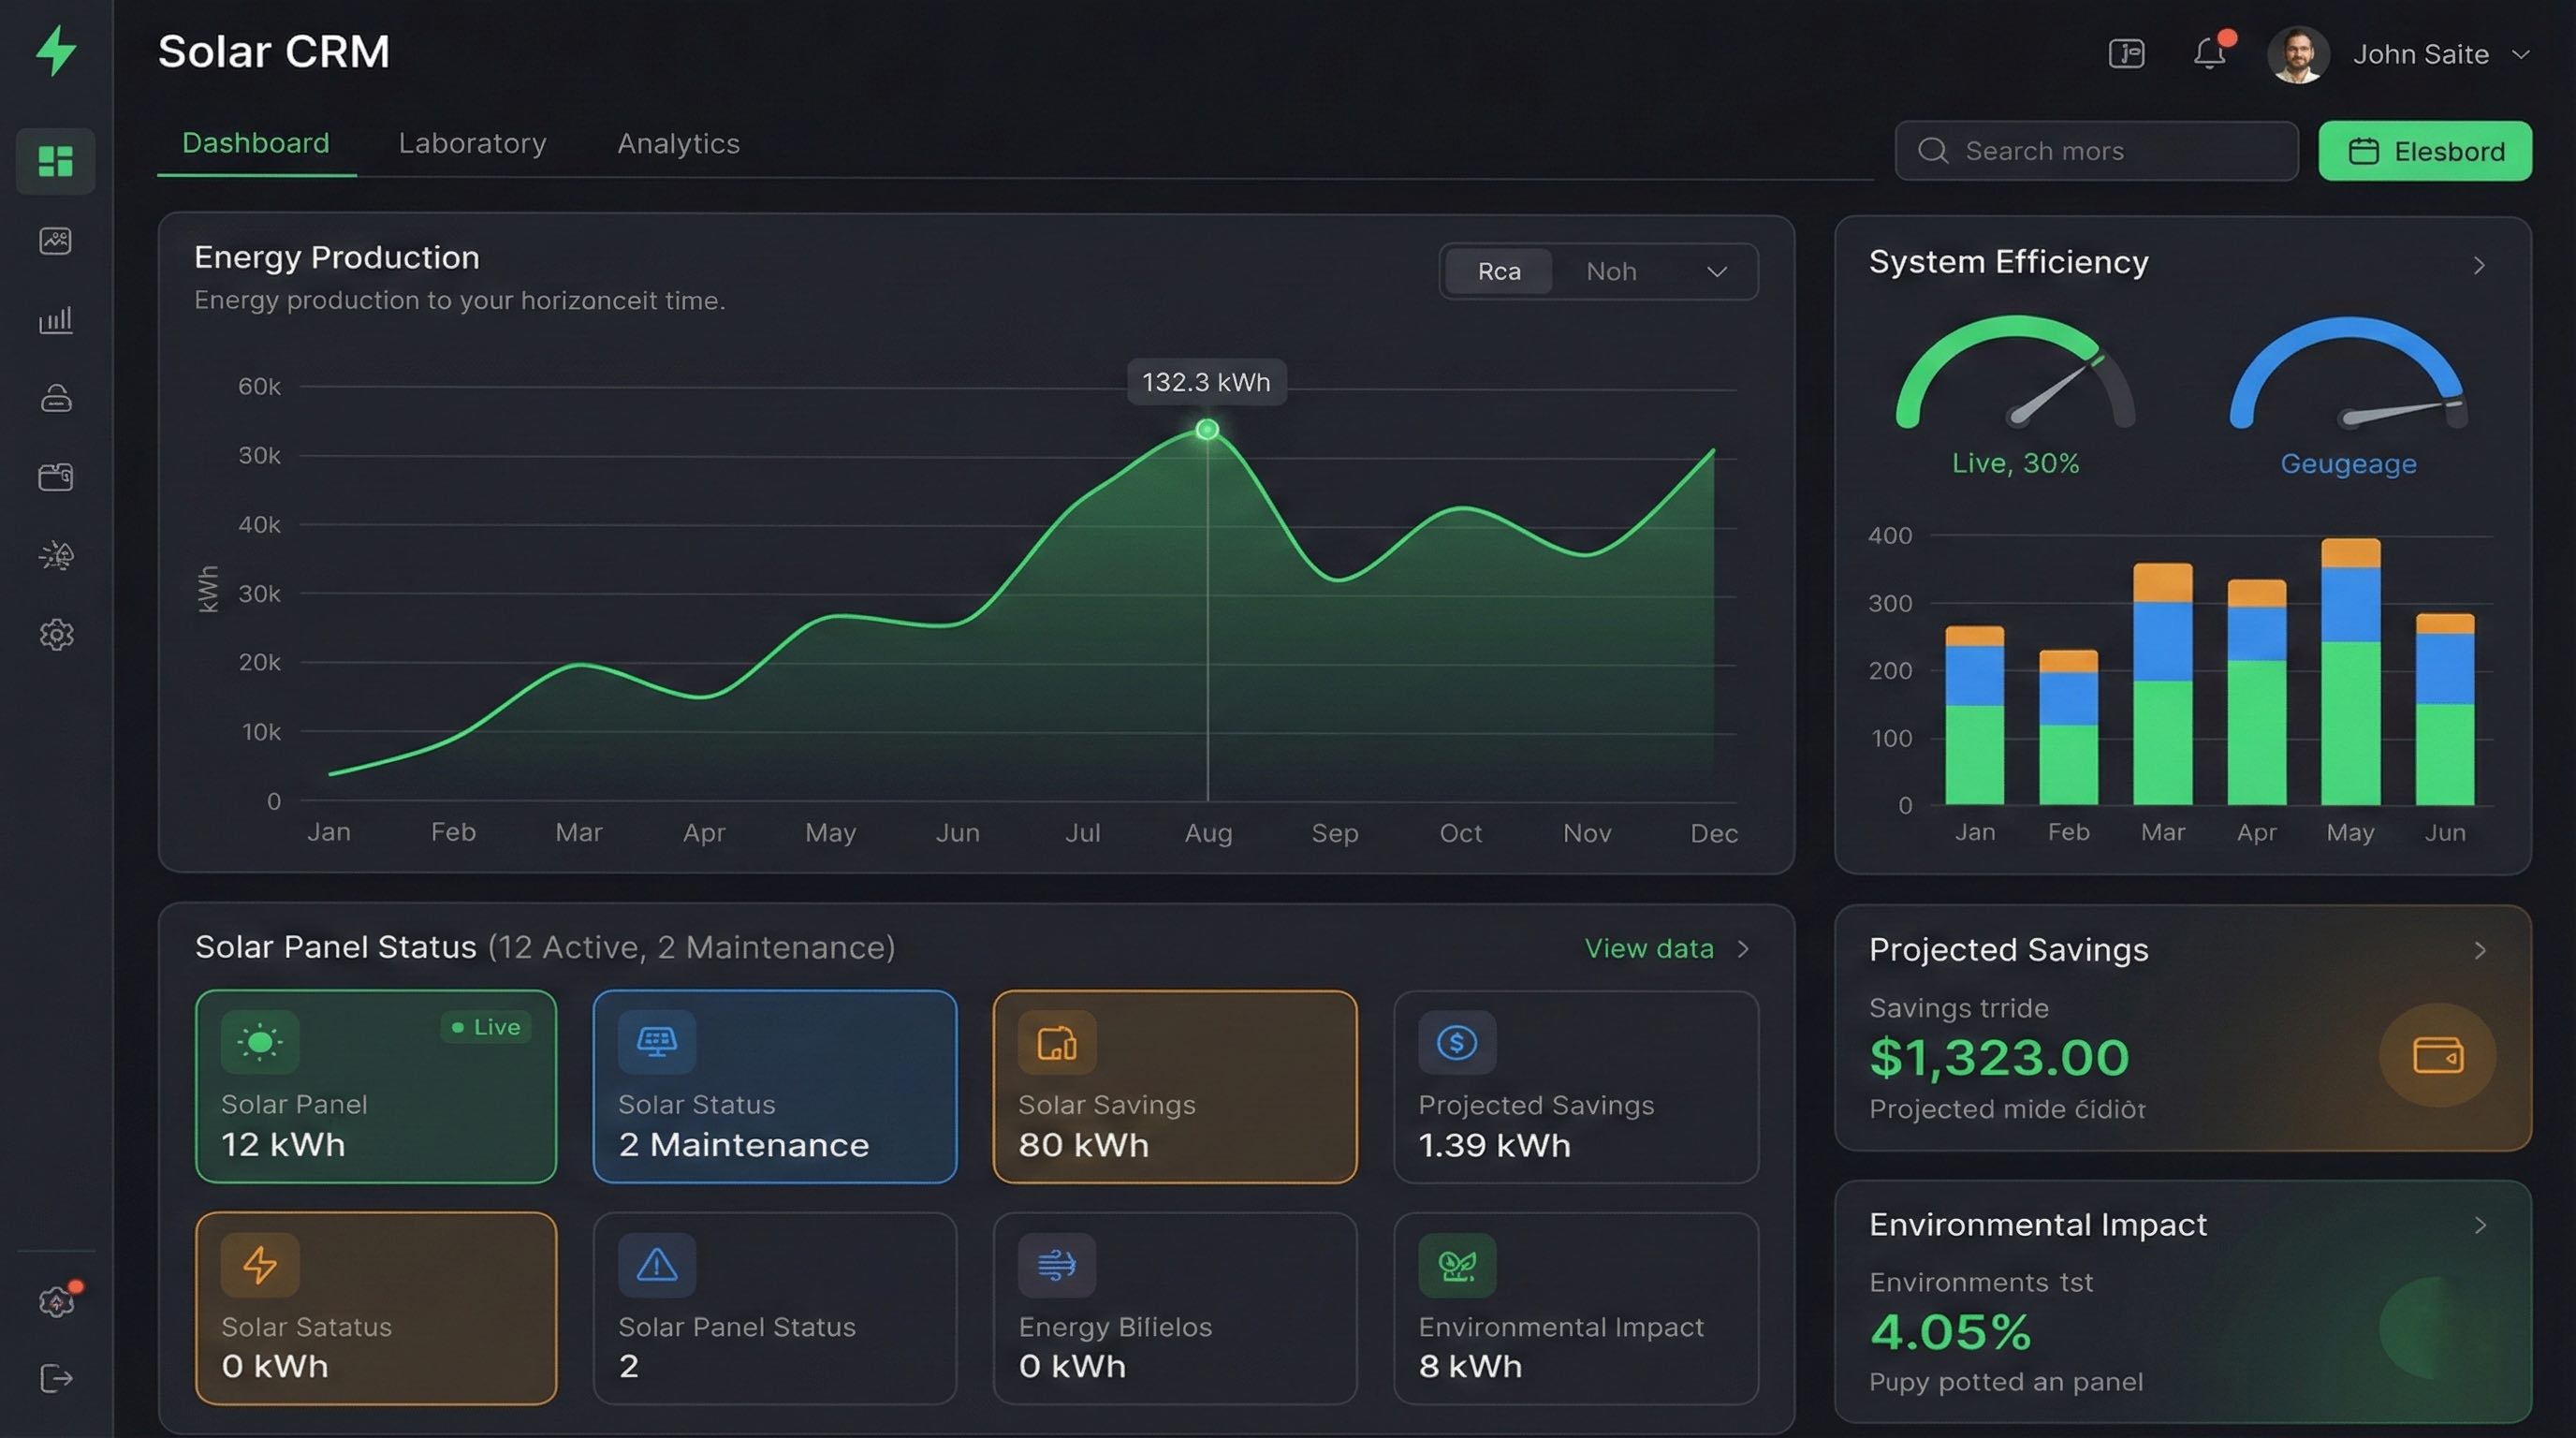Viewport: 2576px width, 1438px height.
Task: Click the logout icon at sidebar bottom
Action: tap(56, 1379)
